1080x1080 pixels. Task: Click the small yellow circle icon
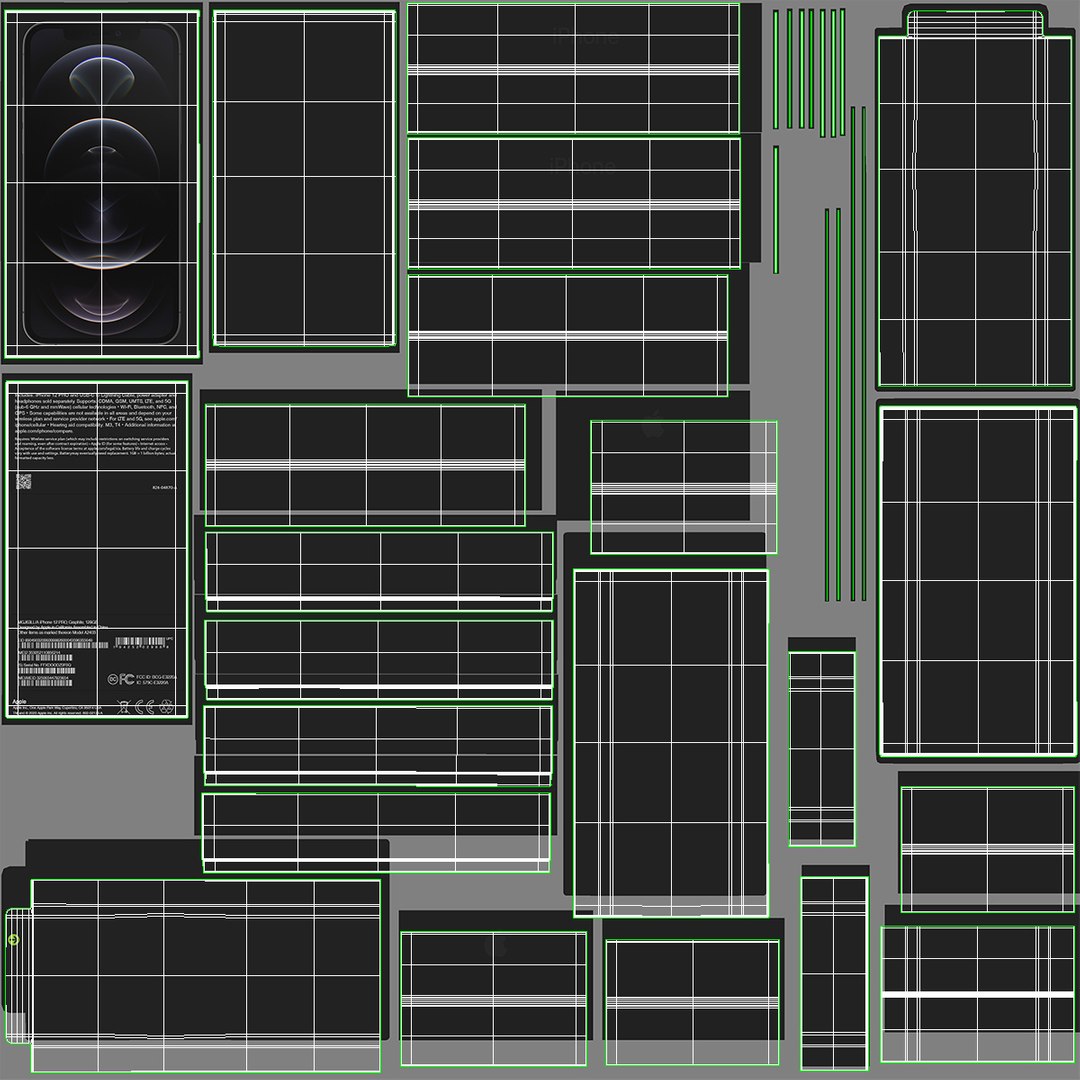pos(12,939)
